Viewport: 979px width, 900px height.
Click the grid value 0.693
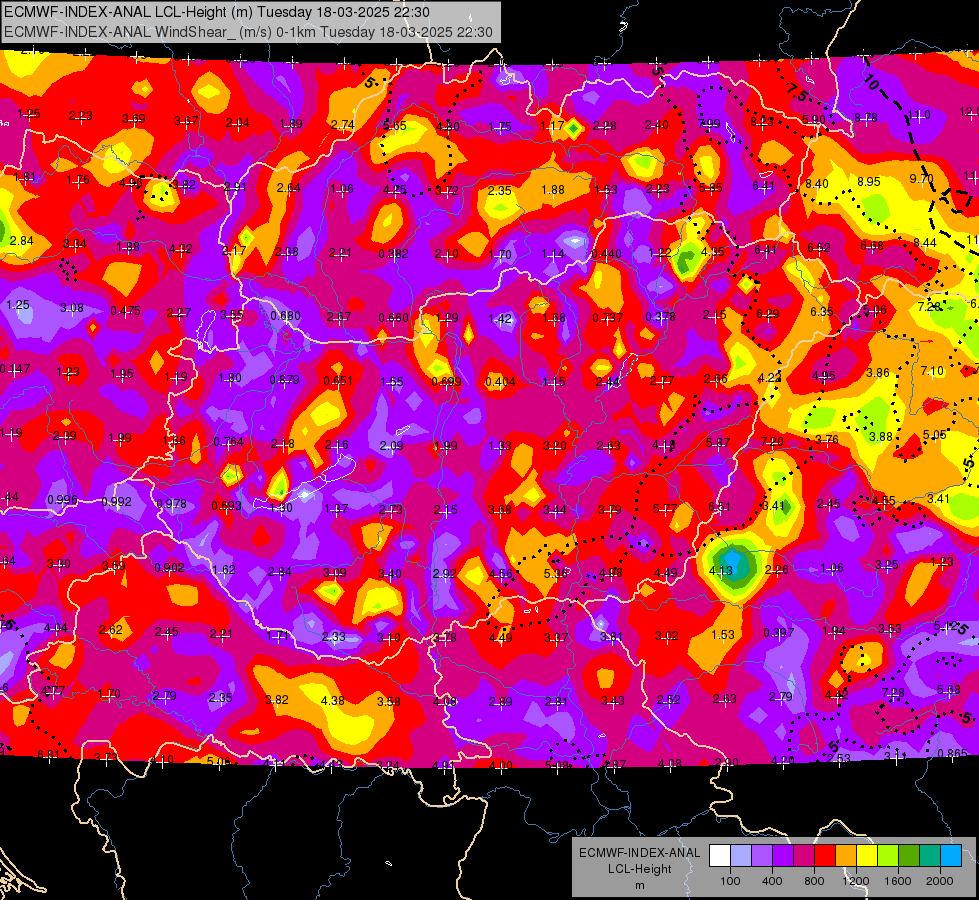[227, 505]
